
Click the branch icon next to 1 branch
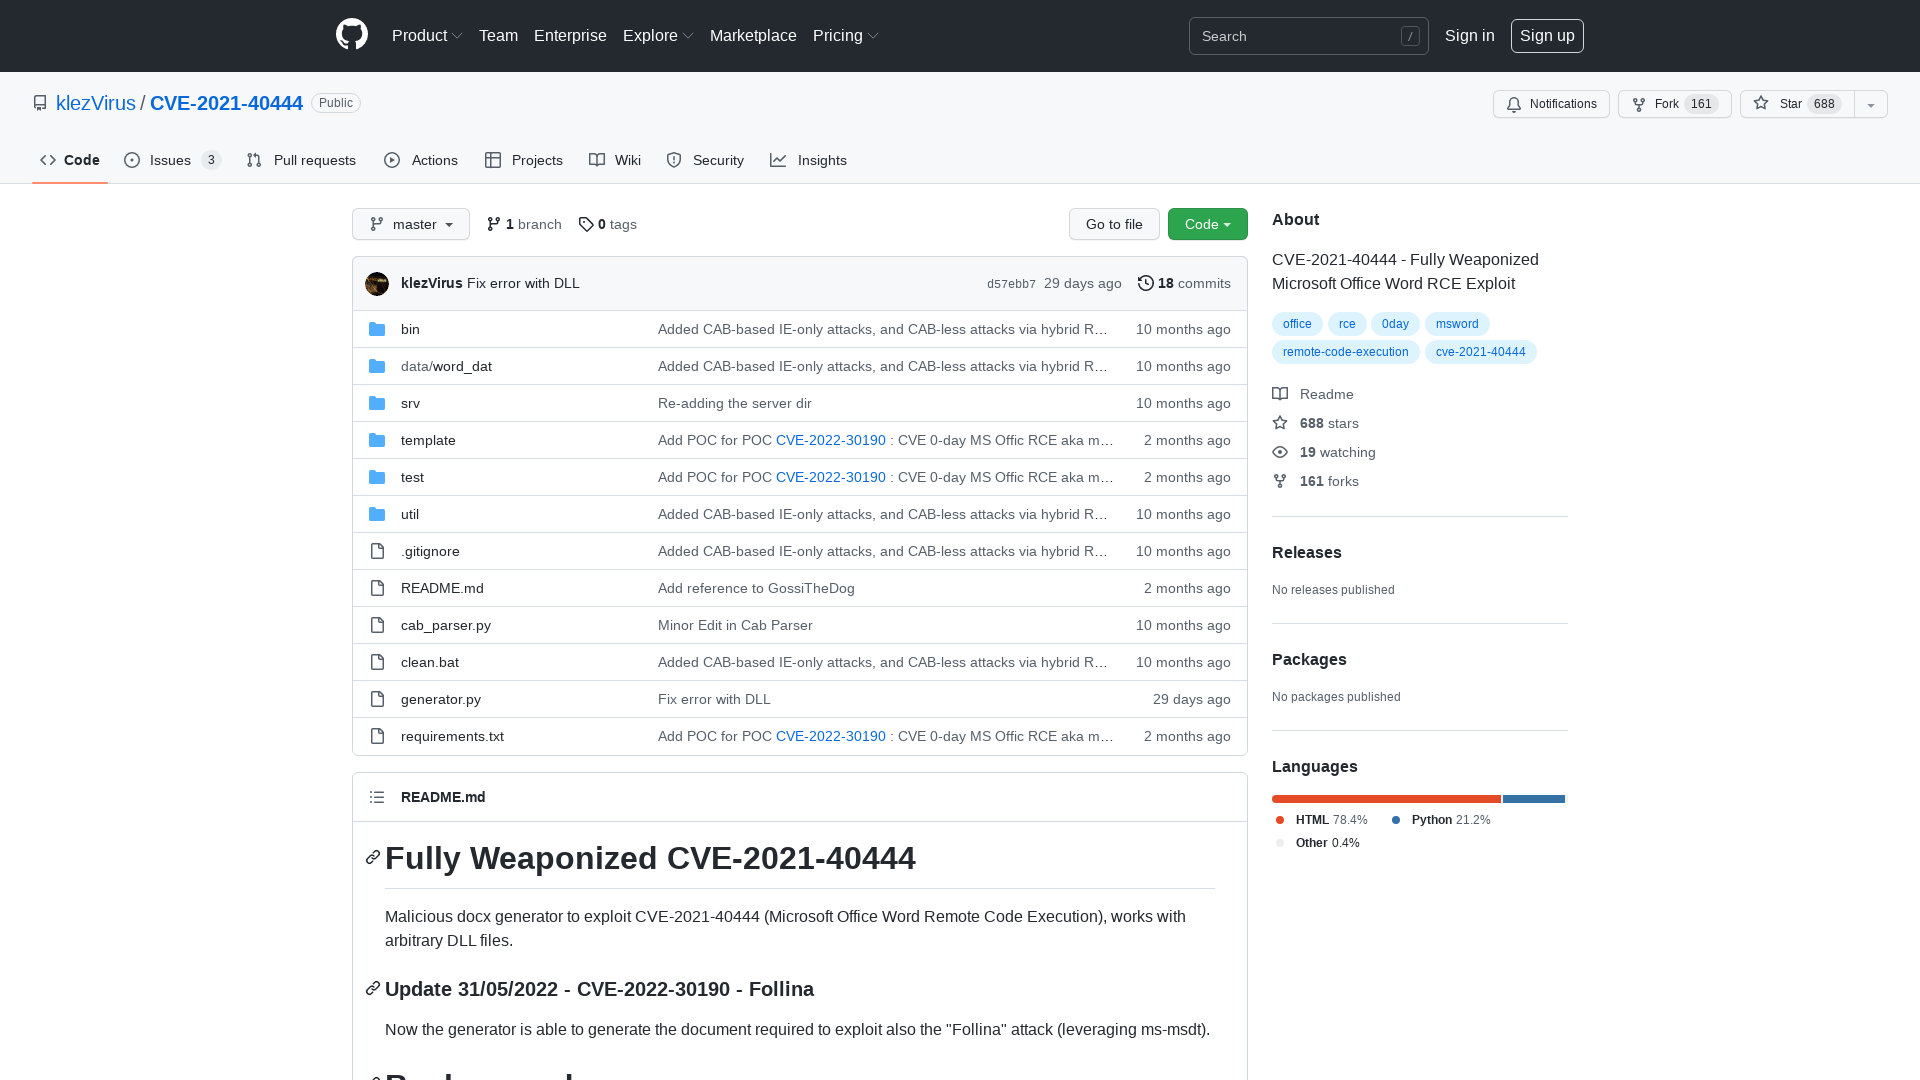pyautogui.click(x=494, y=224)
